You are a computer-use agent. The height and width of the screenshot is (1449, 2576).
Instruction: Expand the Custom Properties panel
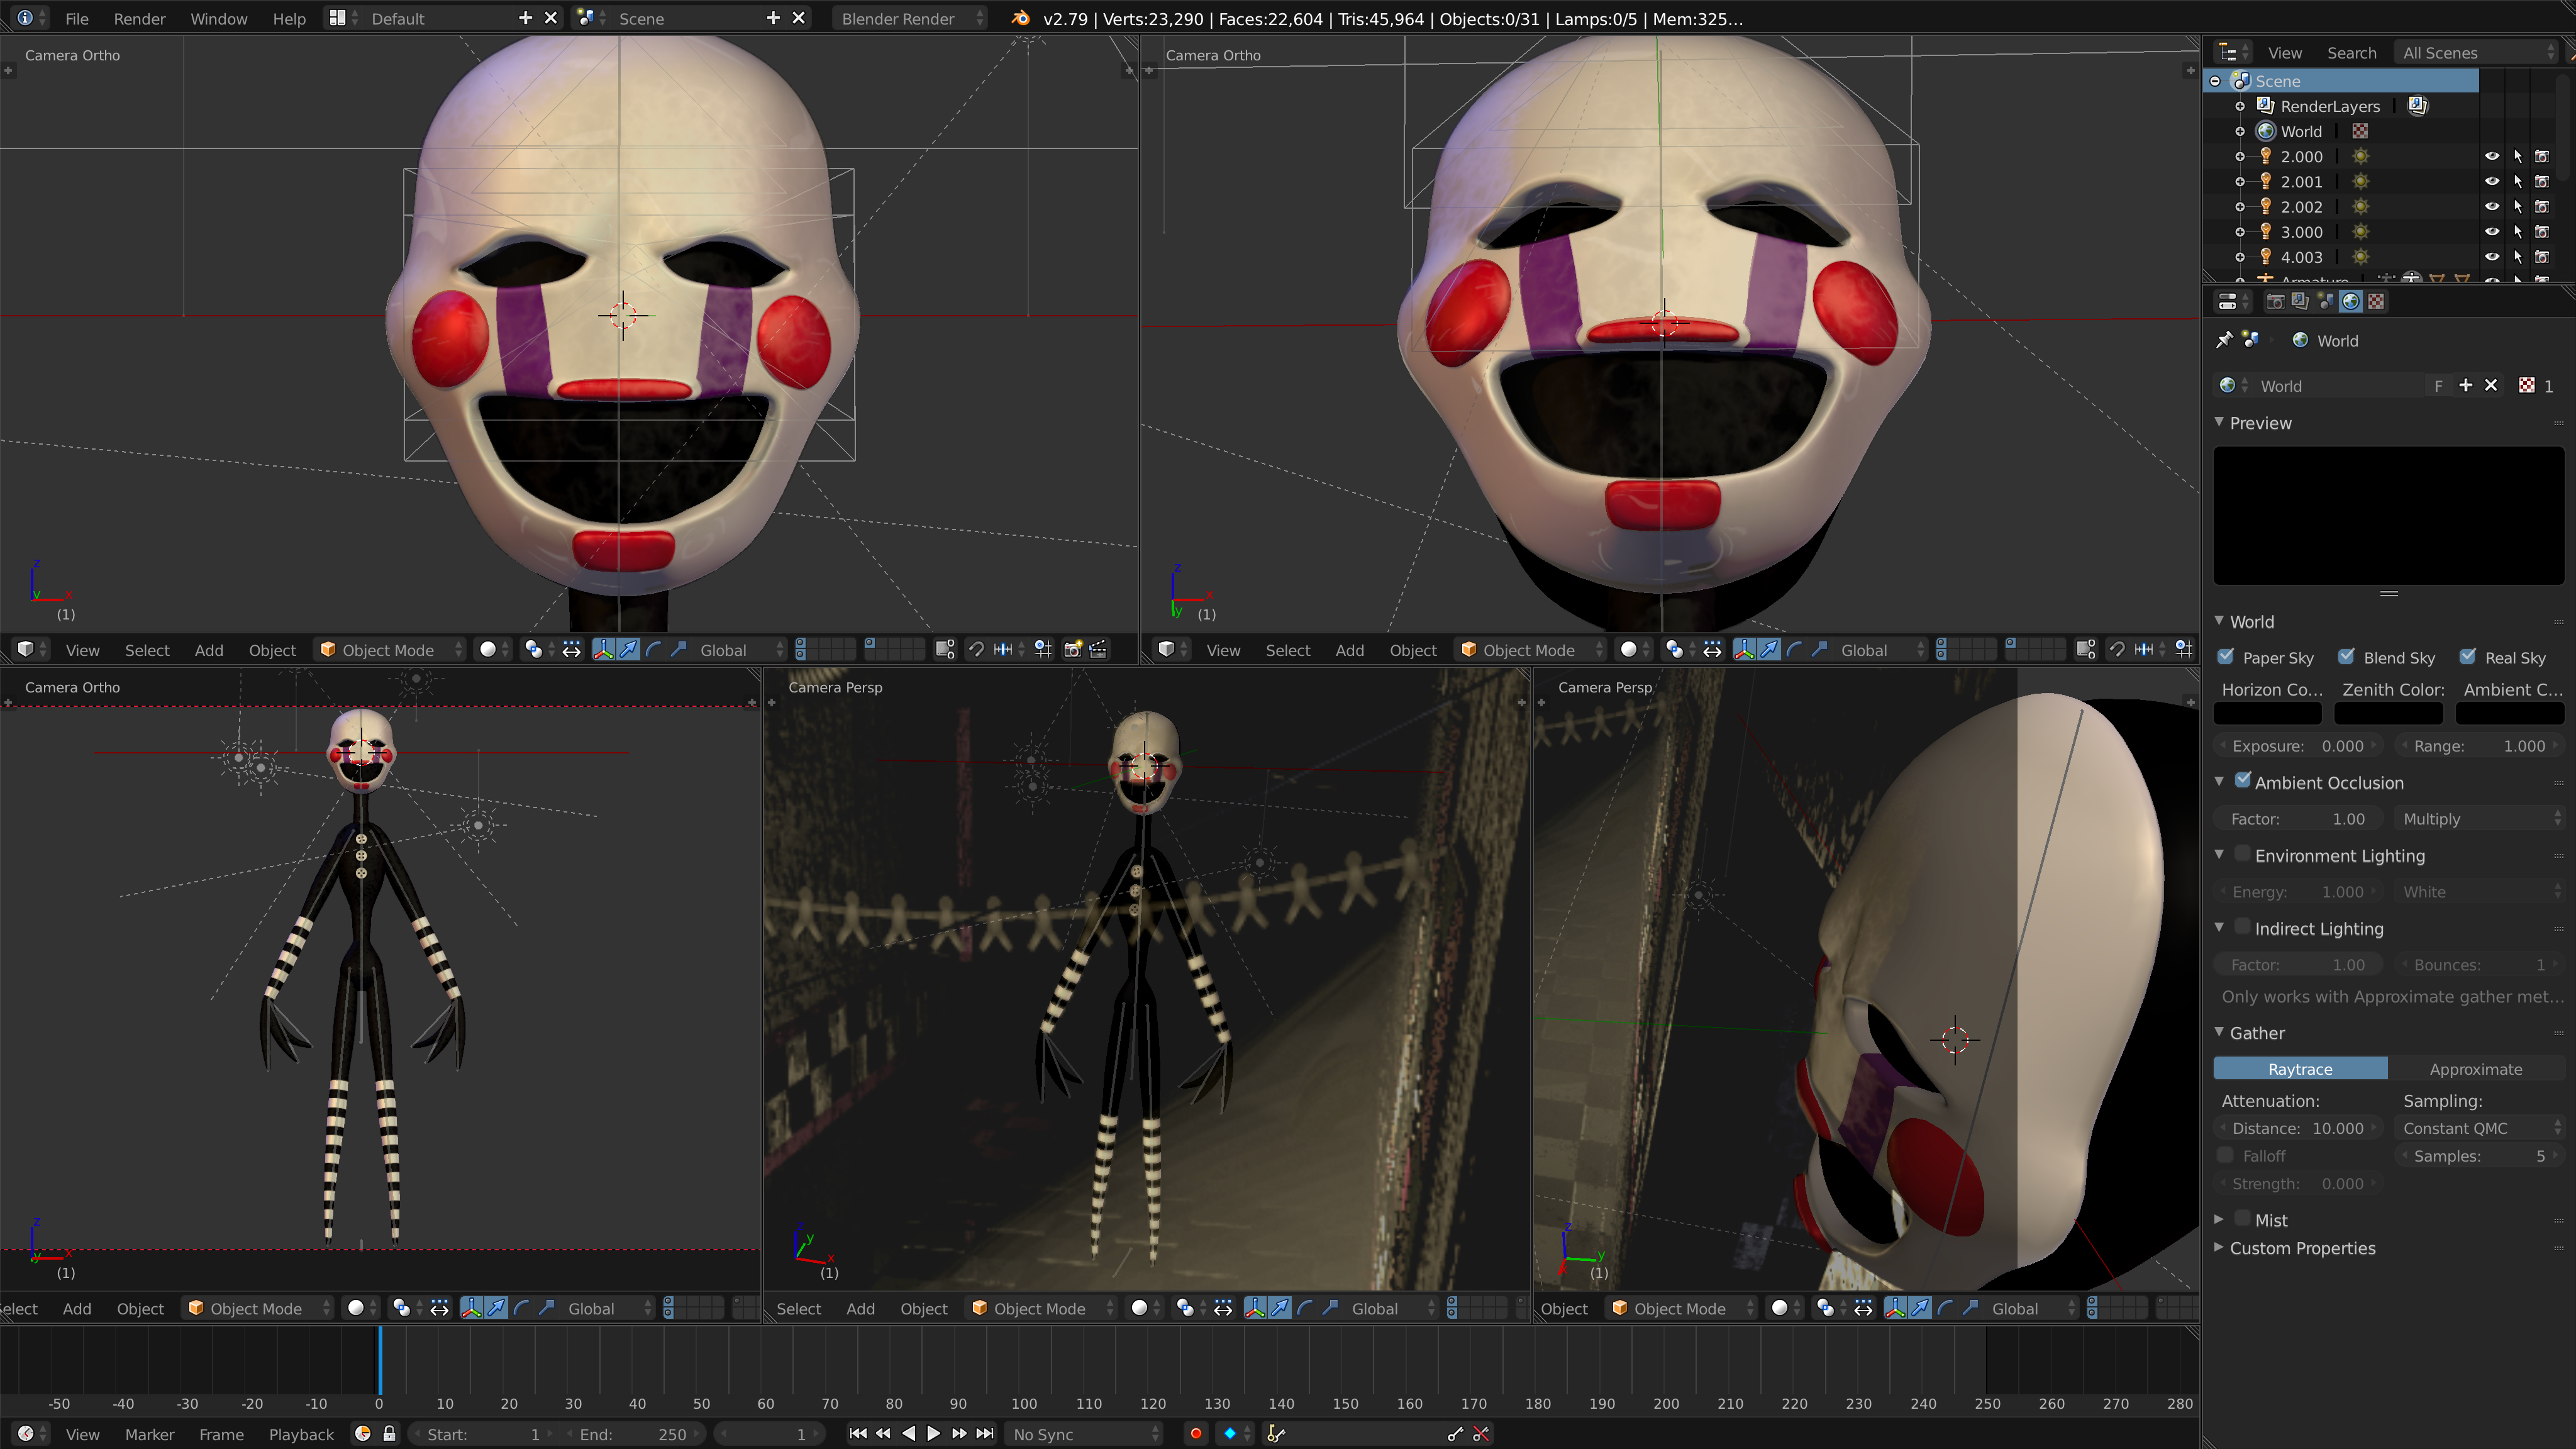2219,1247
